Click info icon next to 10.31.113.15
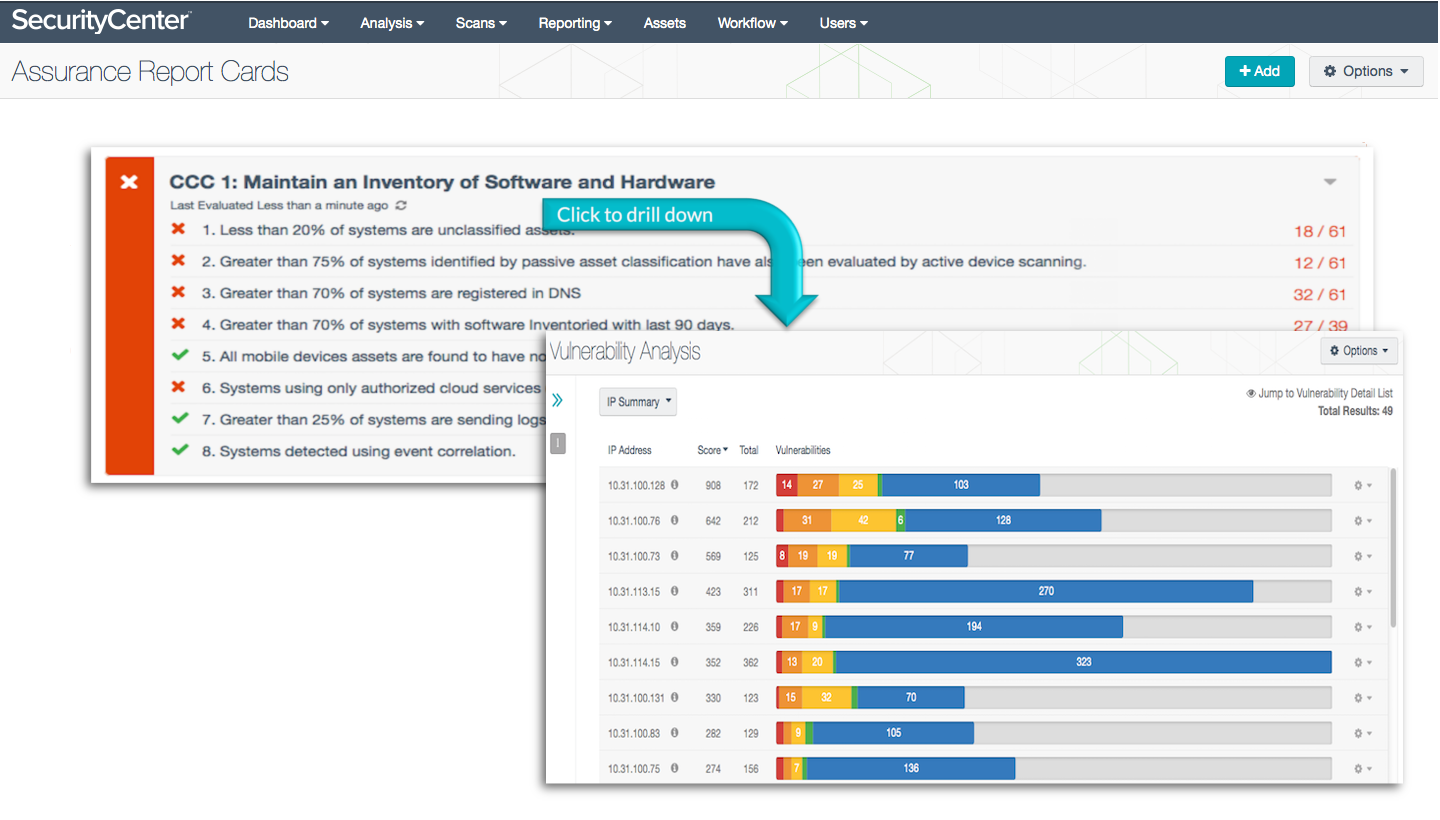Image resolution: width=1440 pixels, height=820 pixels. pos(674,591)
